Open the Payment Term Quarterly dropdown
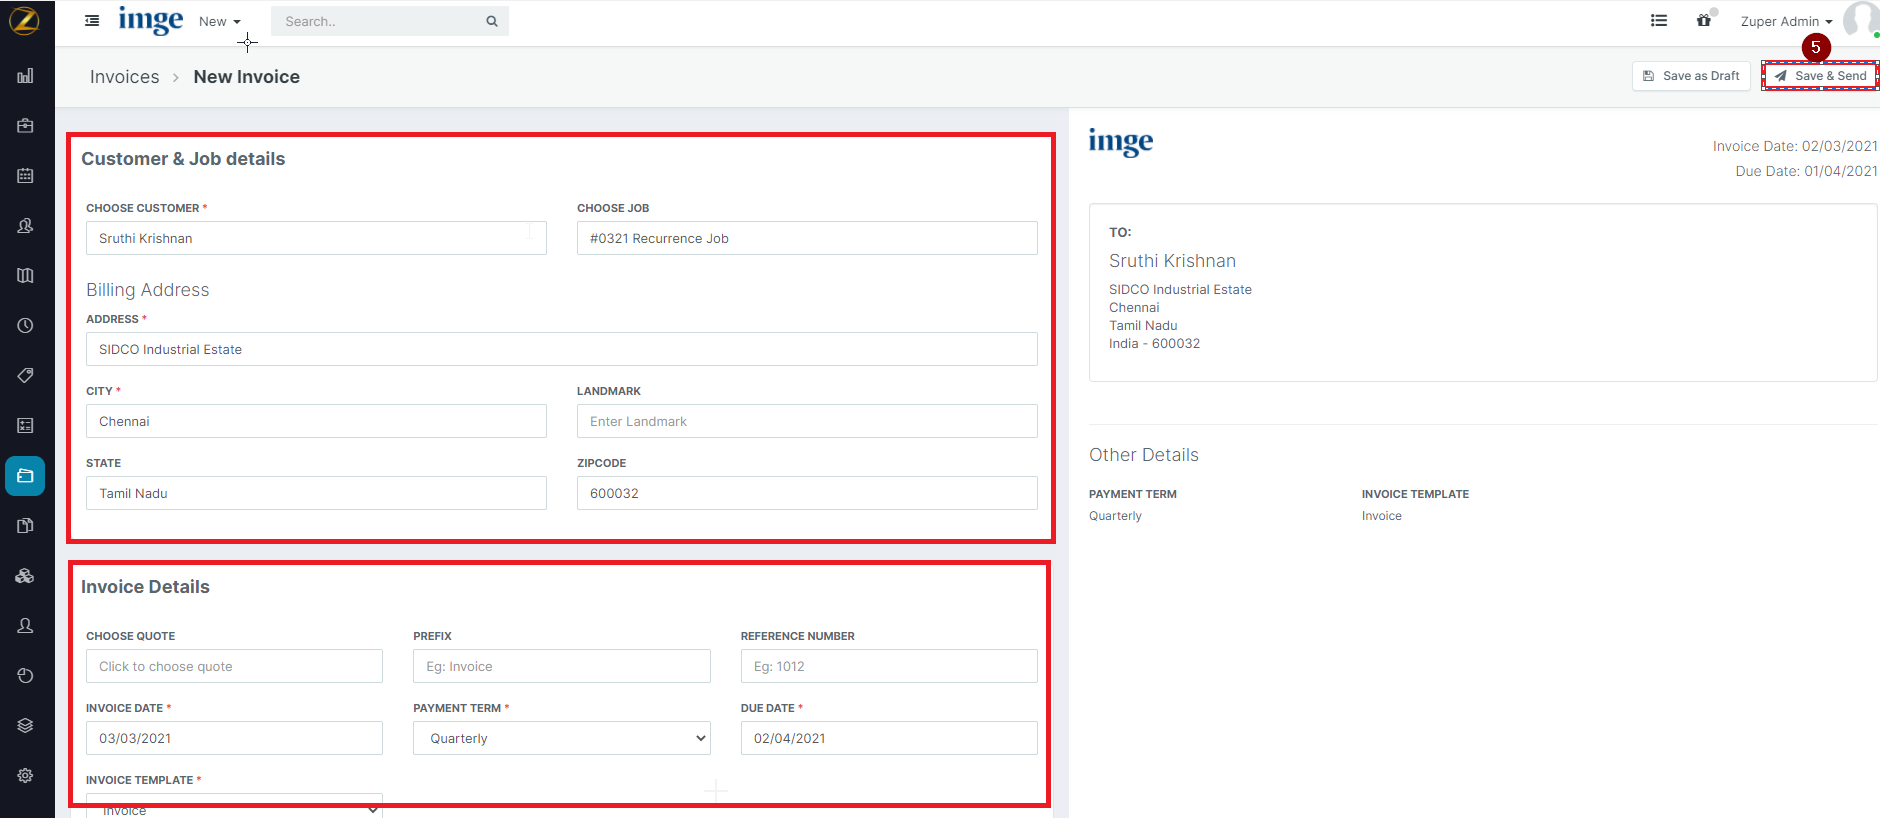 coord(561,738)
